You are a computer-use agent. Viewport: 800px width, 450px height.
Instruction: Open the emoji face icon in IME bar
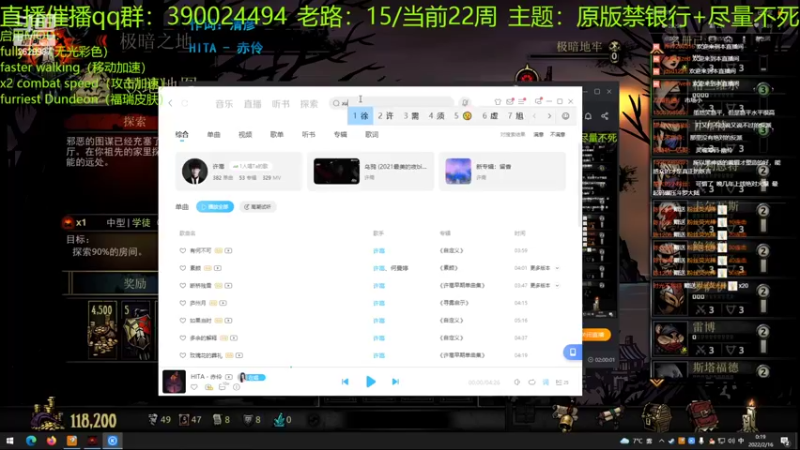pos(565,116)
